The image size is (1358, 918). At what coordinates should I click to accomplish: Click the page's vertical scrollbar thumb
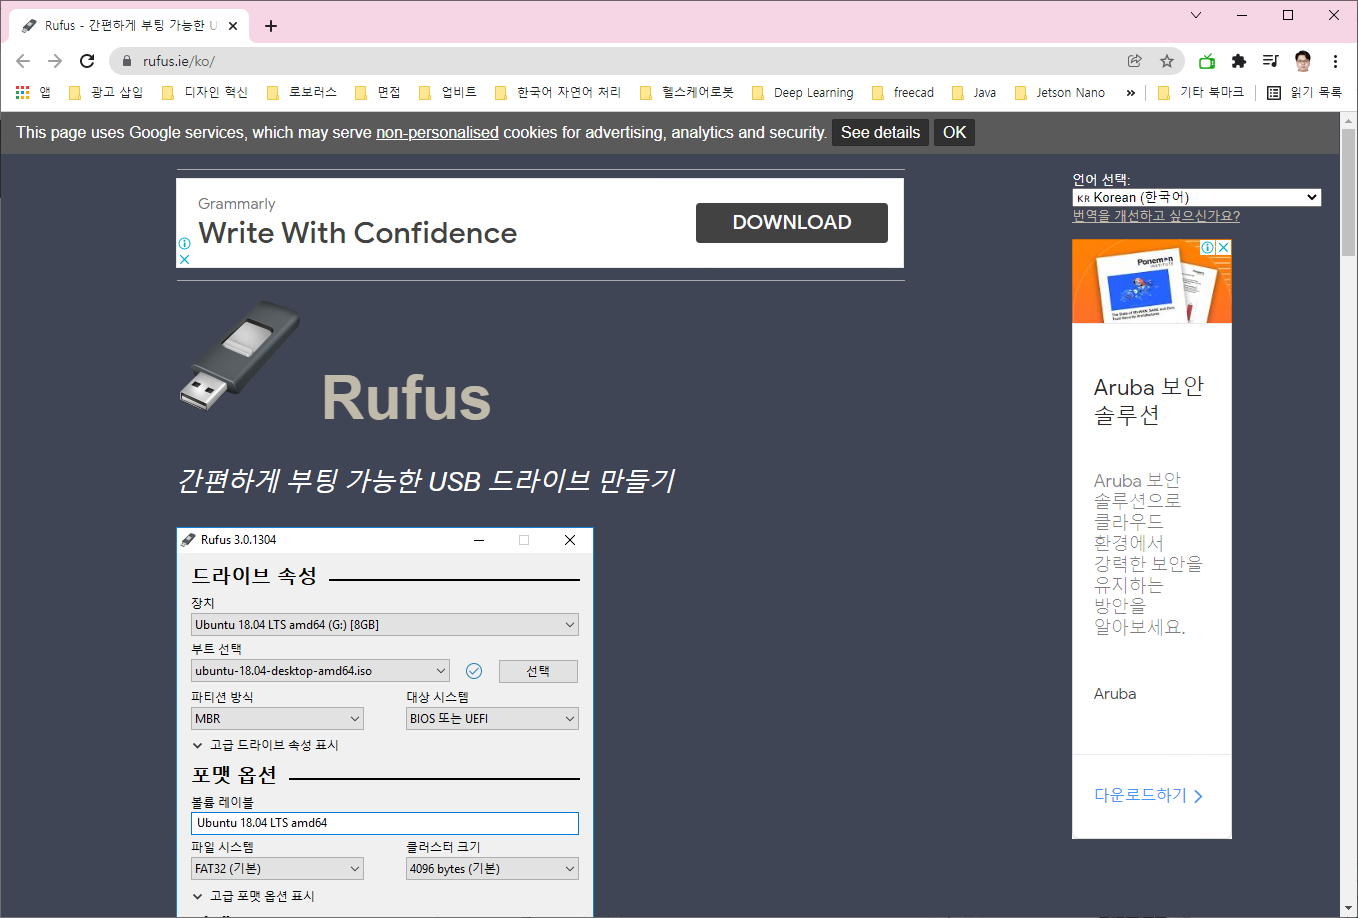coord(1348,192)
